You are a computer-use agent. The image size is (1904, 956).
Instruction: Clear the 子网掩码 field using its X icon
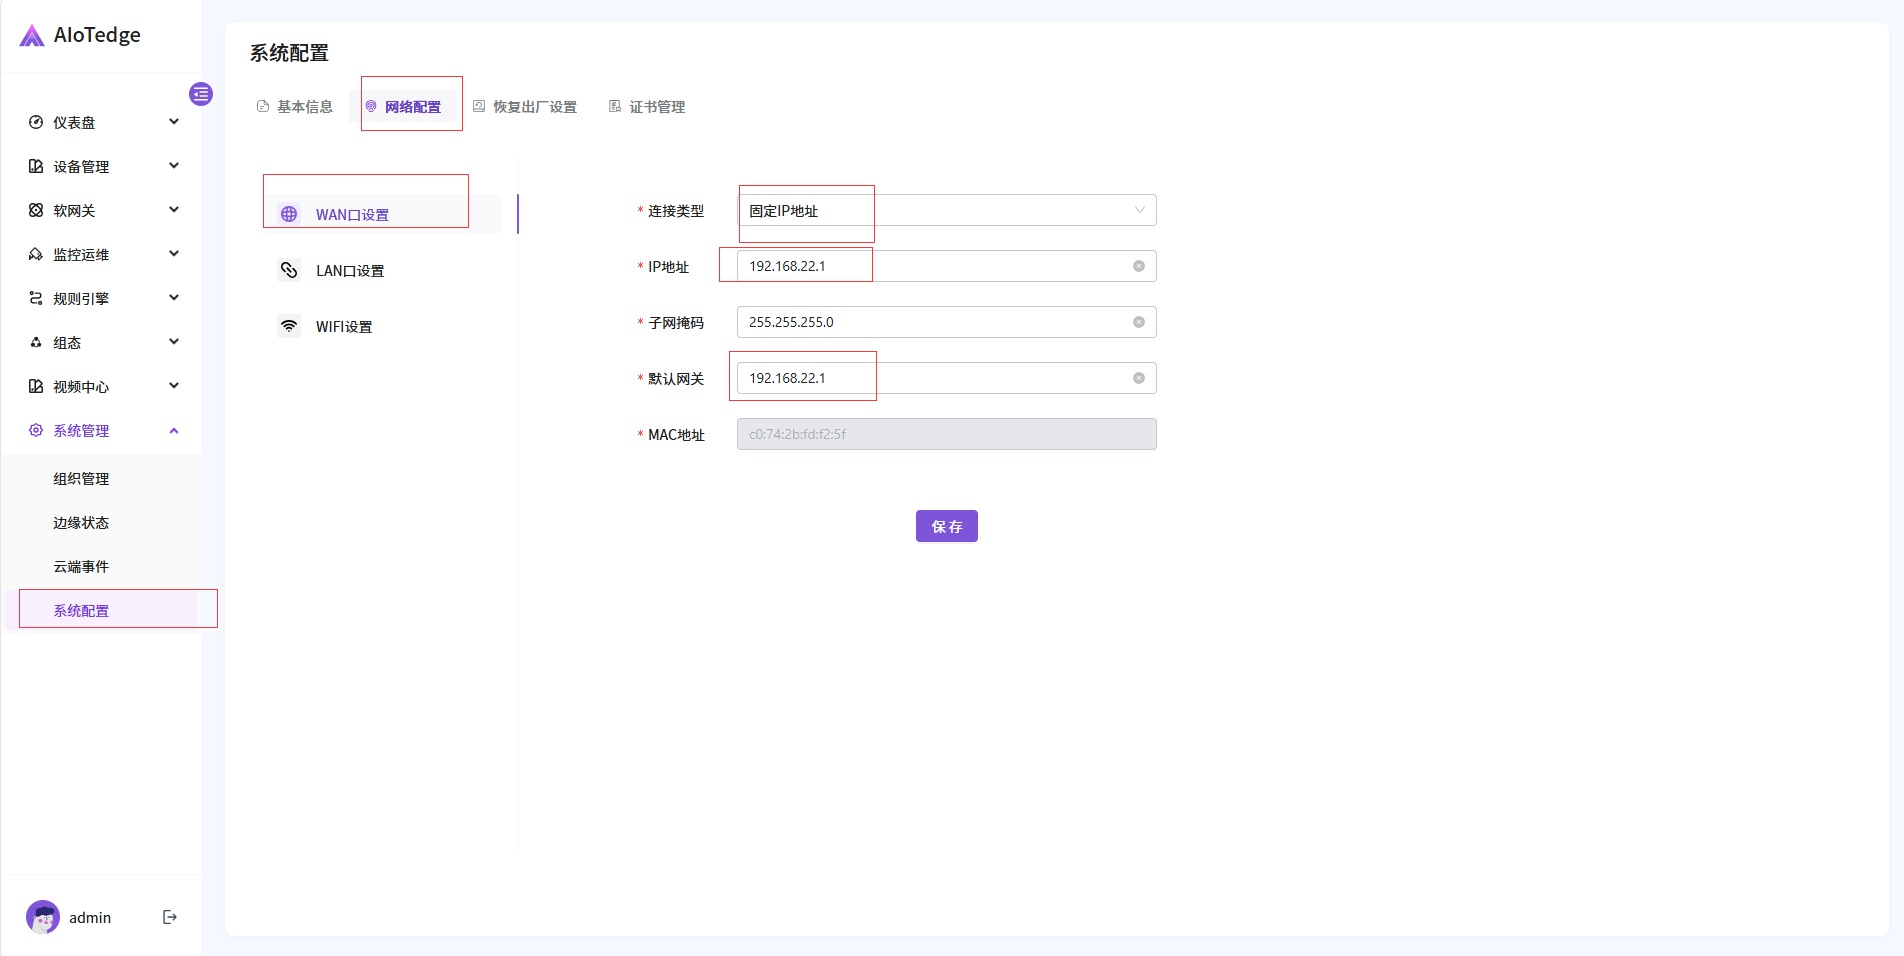click(x=1138, y=322)
